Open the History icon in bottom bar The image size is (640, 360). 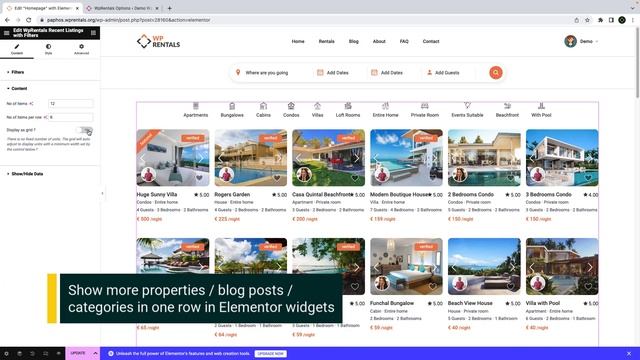(32, 353)
